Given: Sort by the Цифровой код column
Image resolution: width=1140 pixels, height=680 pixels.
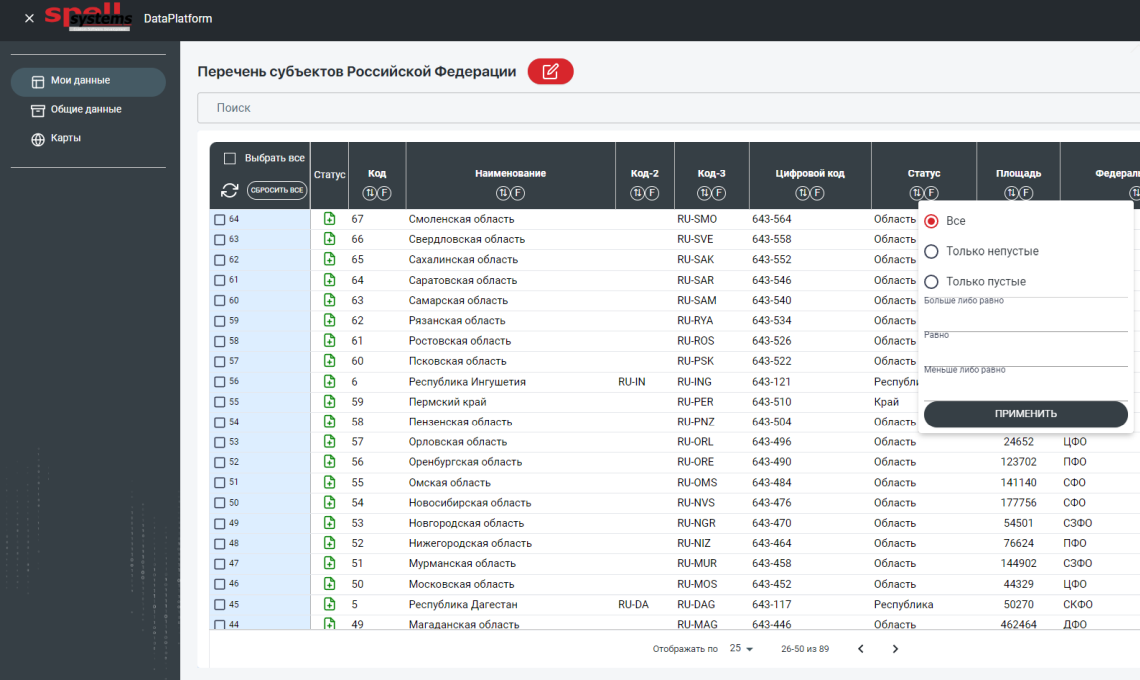Looking at the screenshot, I should [803, 193].
